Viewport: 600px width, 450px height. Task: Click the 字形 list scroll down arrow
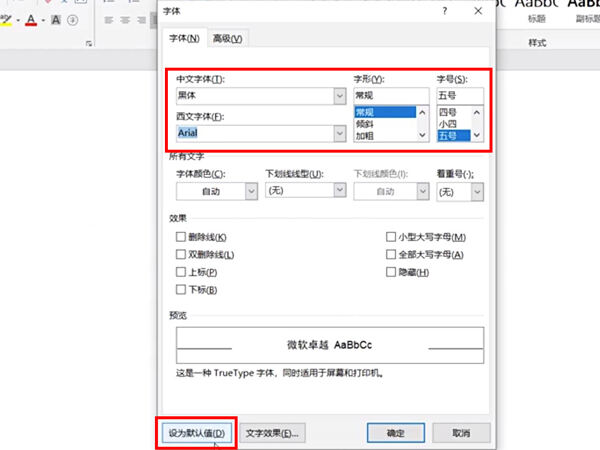(422, 135)
